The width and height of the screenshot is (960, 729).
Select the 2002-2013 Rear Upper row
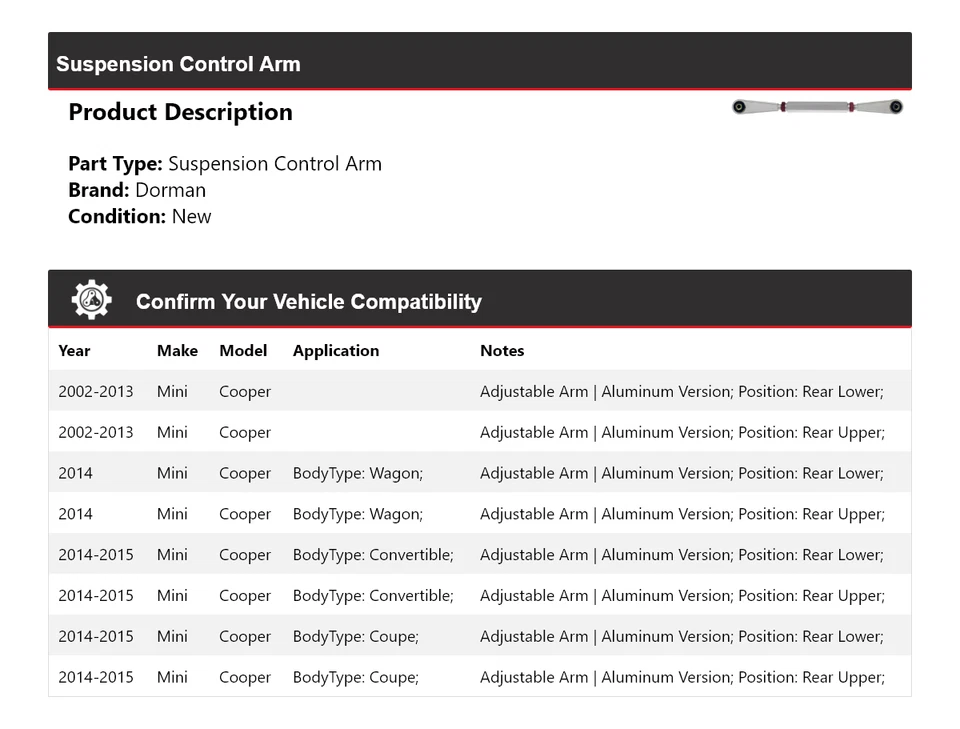click(x=480, y=432)
